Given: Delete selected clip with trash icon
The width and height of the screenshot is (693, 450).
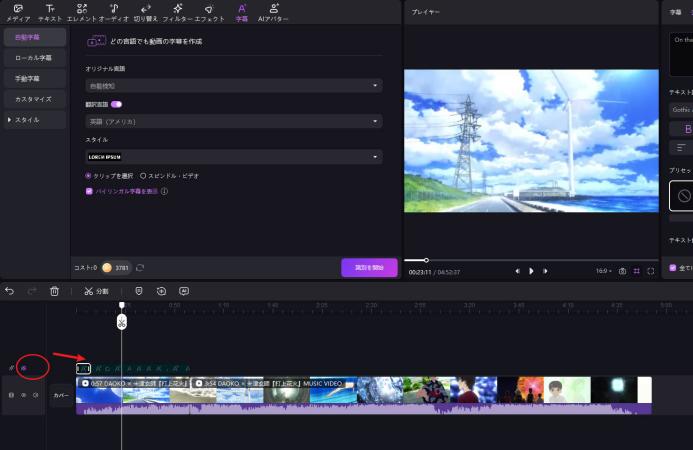Looking at the screenshot, I should (55, 291).
